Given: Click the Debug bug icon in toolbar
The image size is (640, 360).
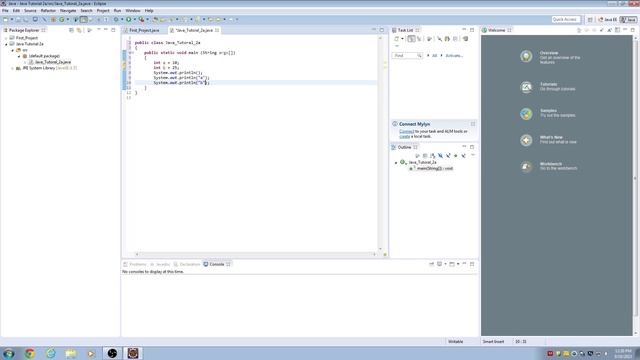Looking at the screenshot, I should coord(116,19).
